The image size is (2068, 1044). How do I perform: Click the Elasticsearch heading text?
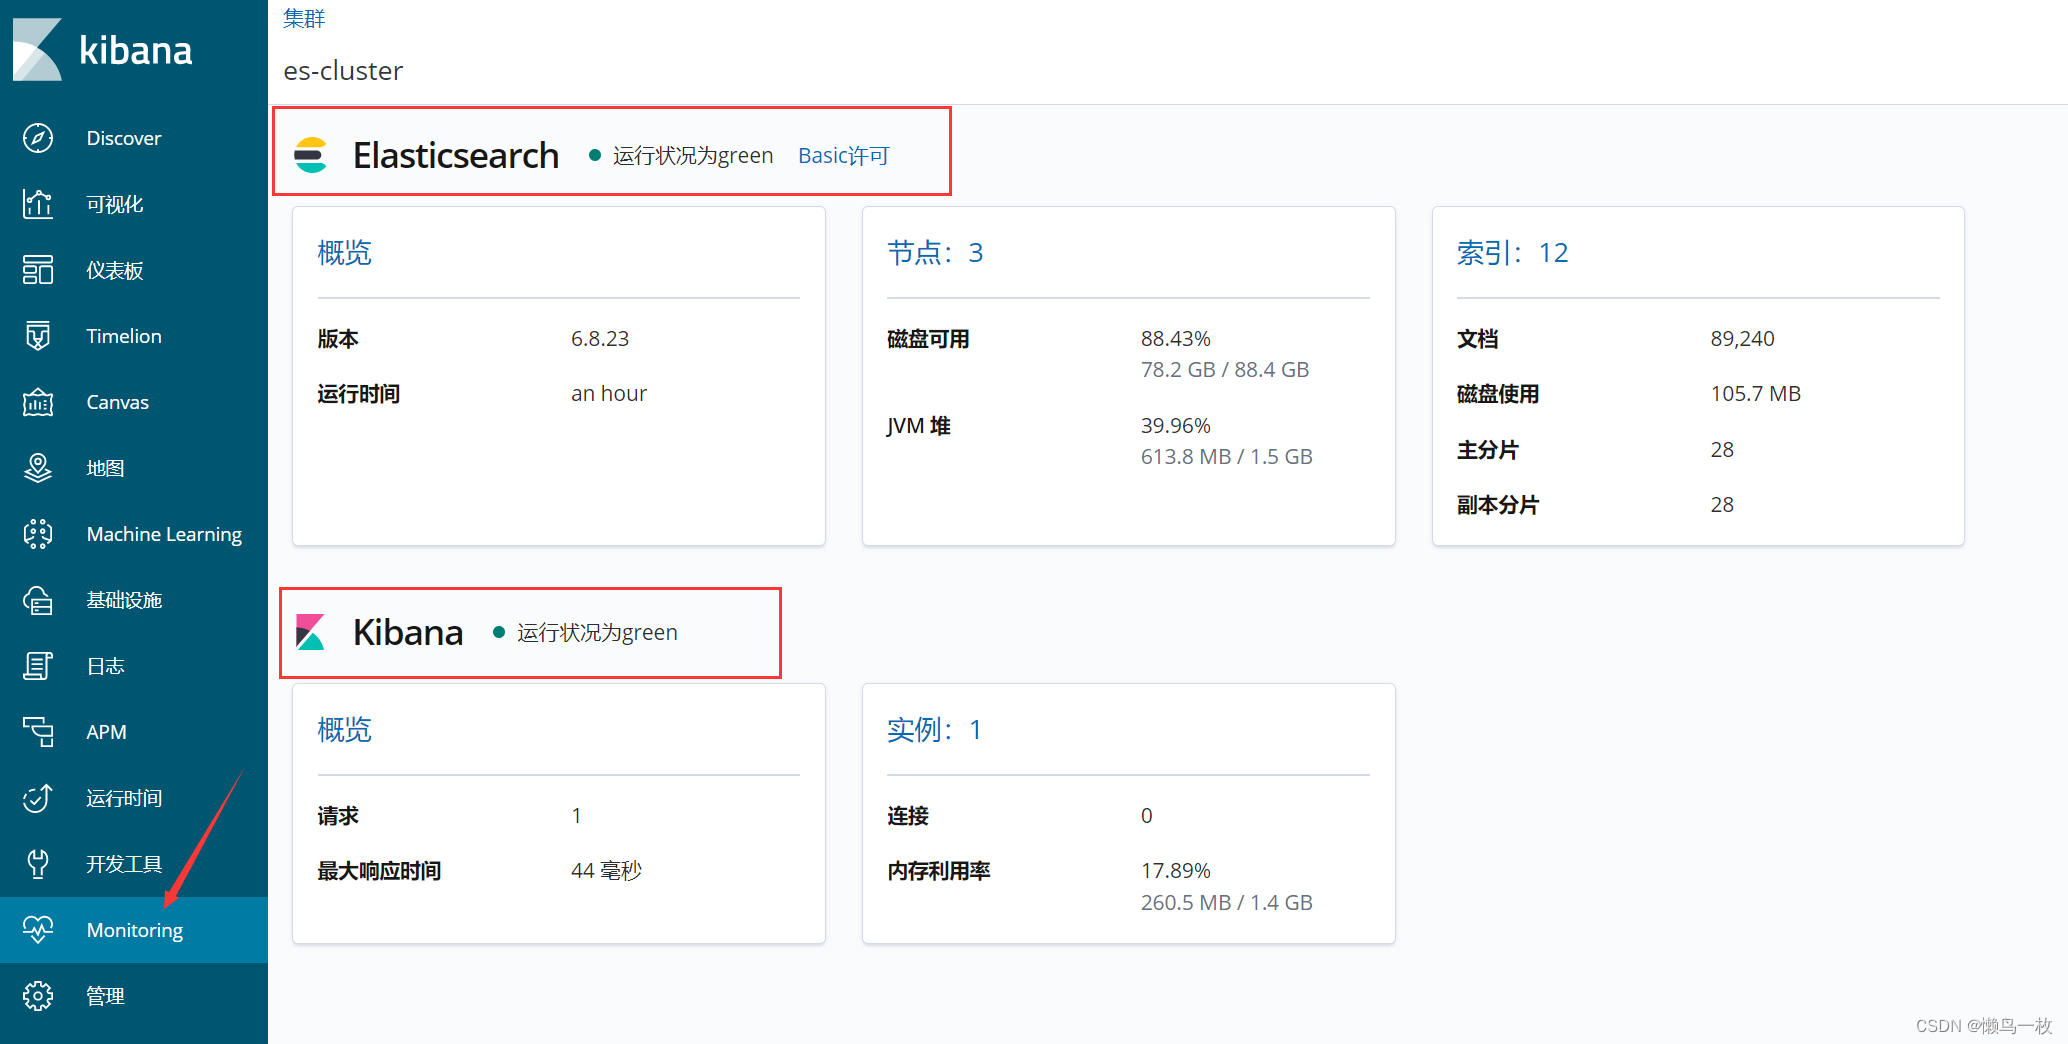(x=456, y=155)
